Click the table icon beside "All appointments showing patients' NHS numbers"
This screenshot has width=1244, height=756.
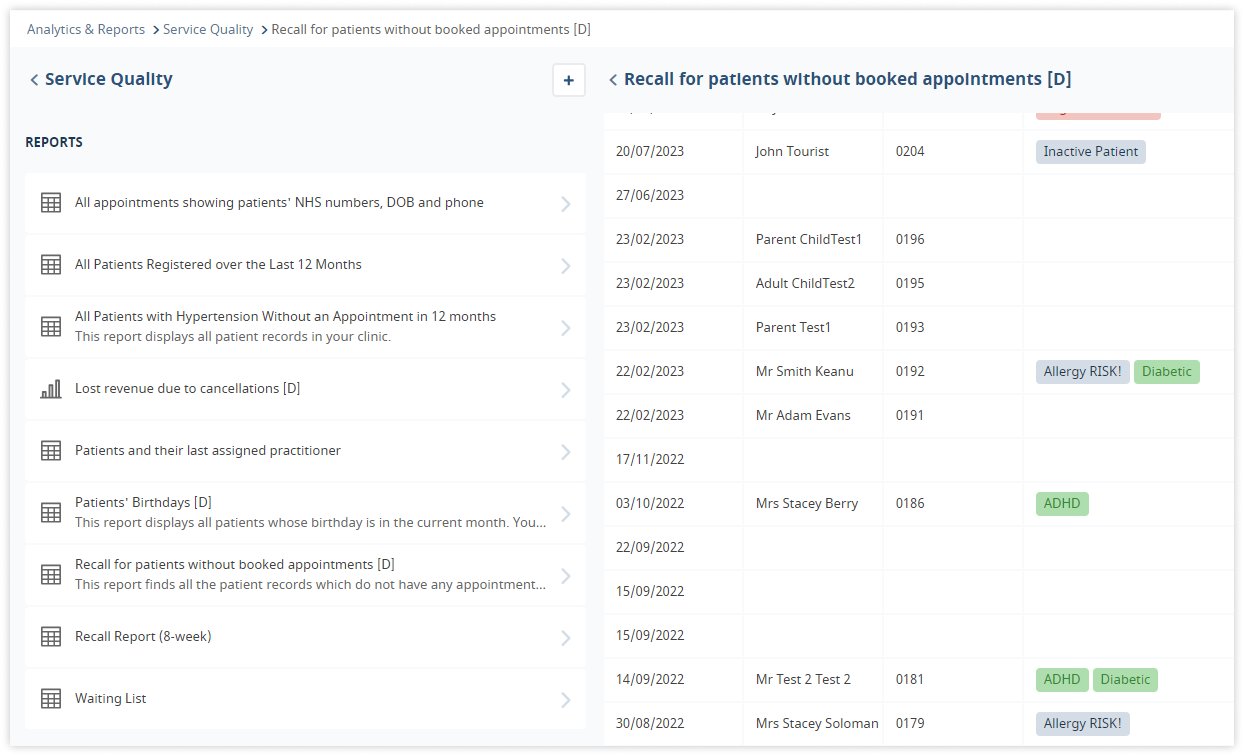(x=51, y=203)
